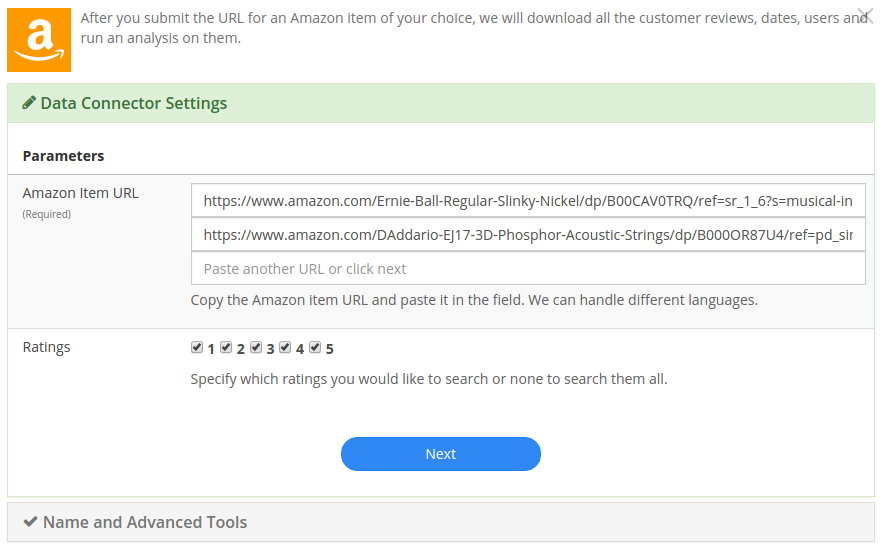Uncheck the rating 1 checkbox

coord(197,347)
